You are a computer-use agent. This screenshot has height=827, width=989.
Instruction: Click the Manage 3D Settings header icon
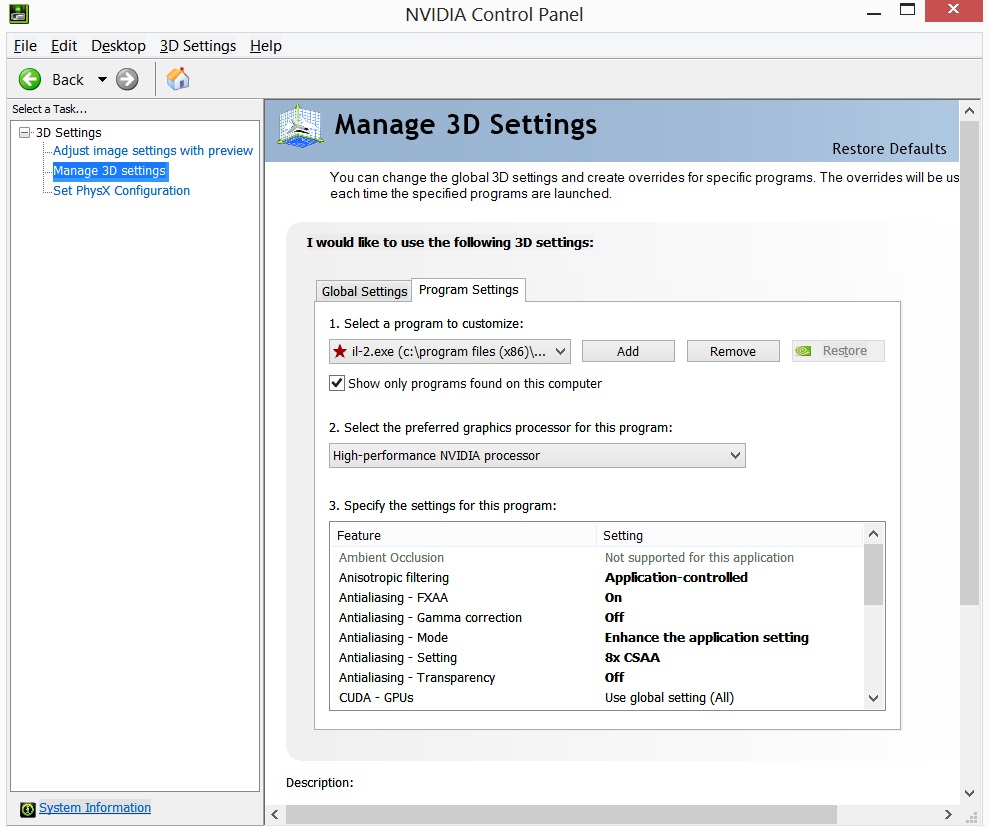301,126
